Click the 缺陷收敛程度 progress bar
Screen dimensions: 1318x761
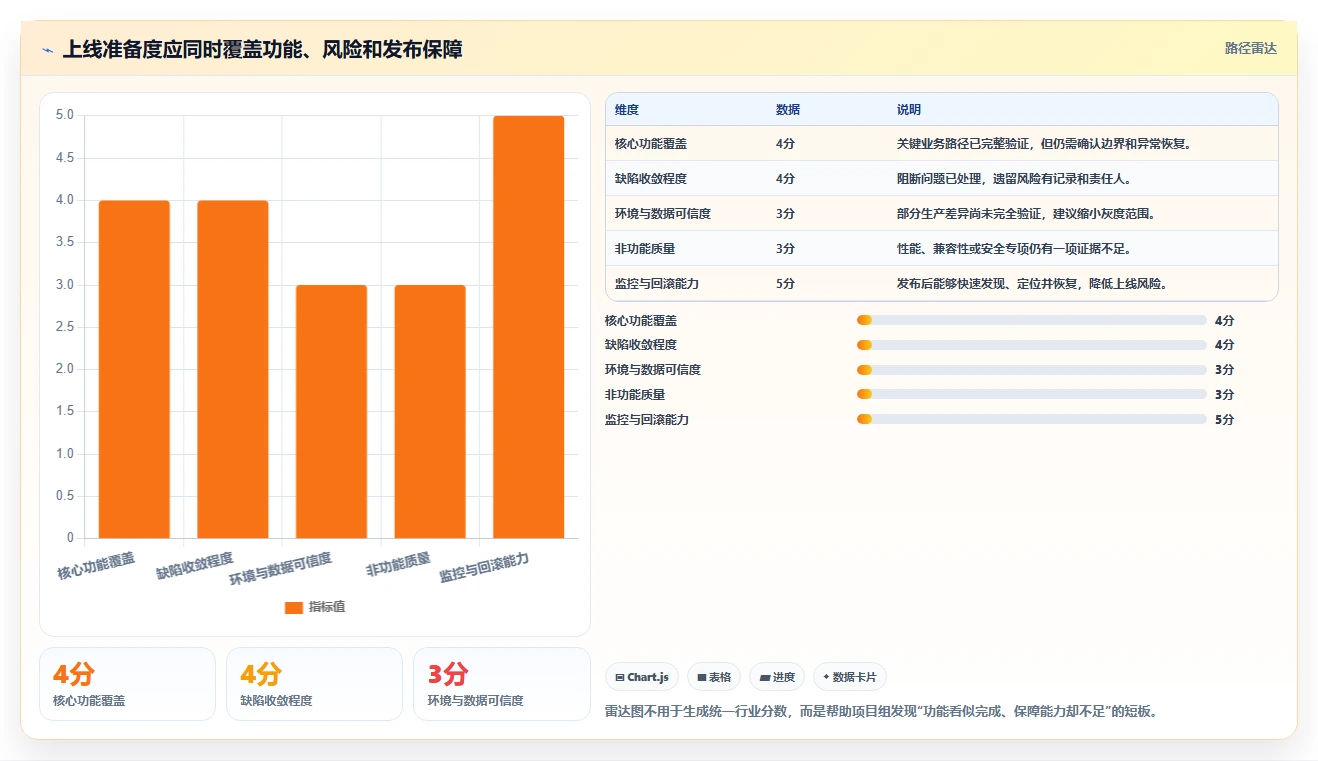point(1032,345)
